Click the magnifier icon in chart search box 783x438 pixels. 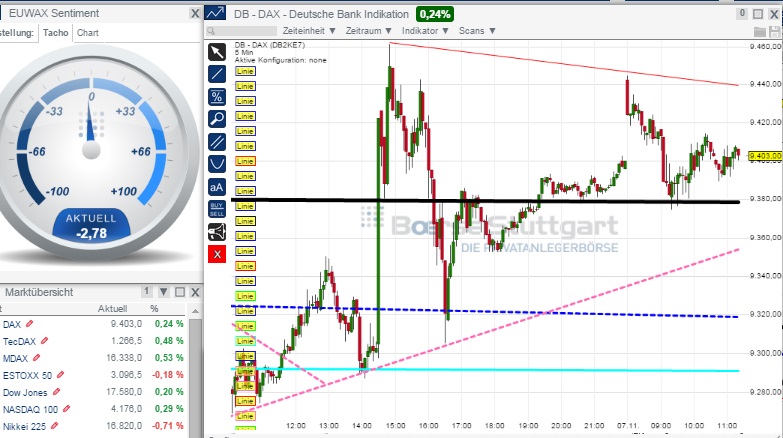click(211, 31)
